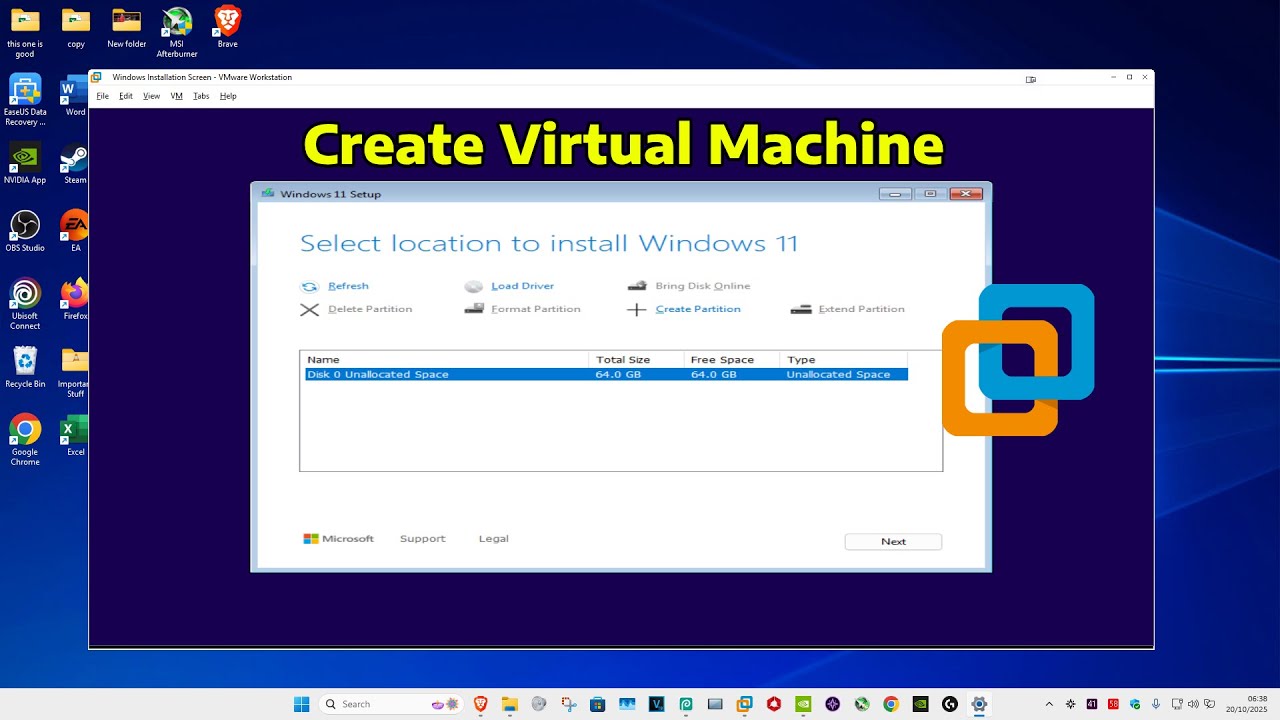
Task: Click the microphone tray icon
Action: coord(1156,704)
